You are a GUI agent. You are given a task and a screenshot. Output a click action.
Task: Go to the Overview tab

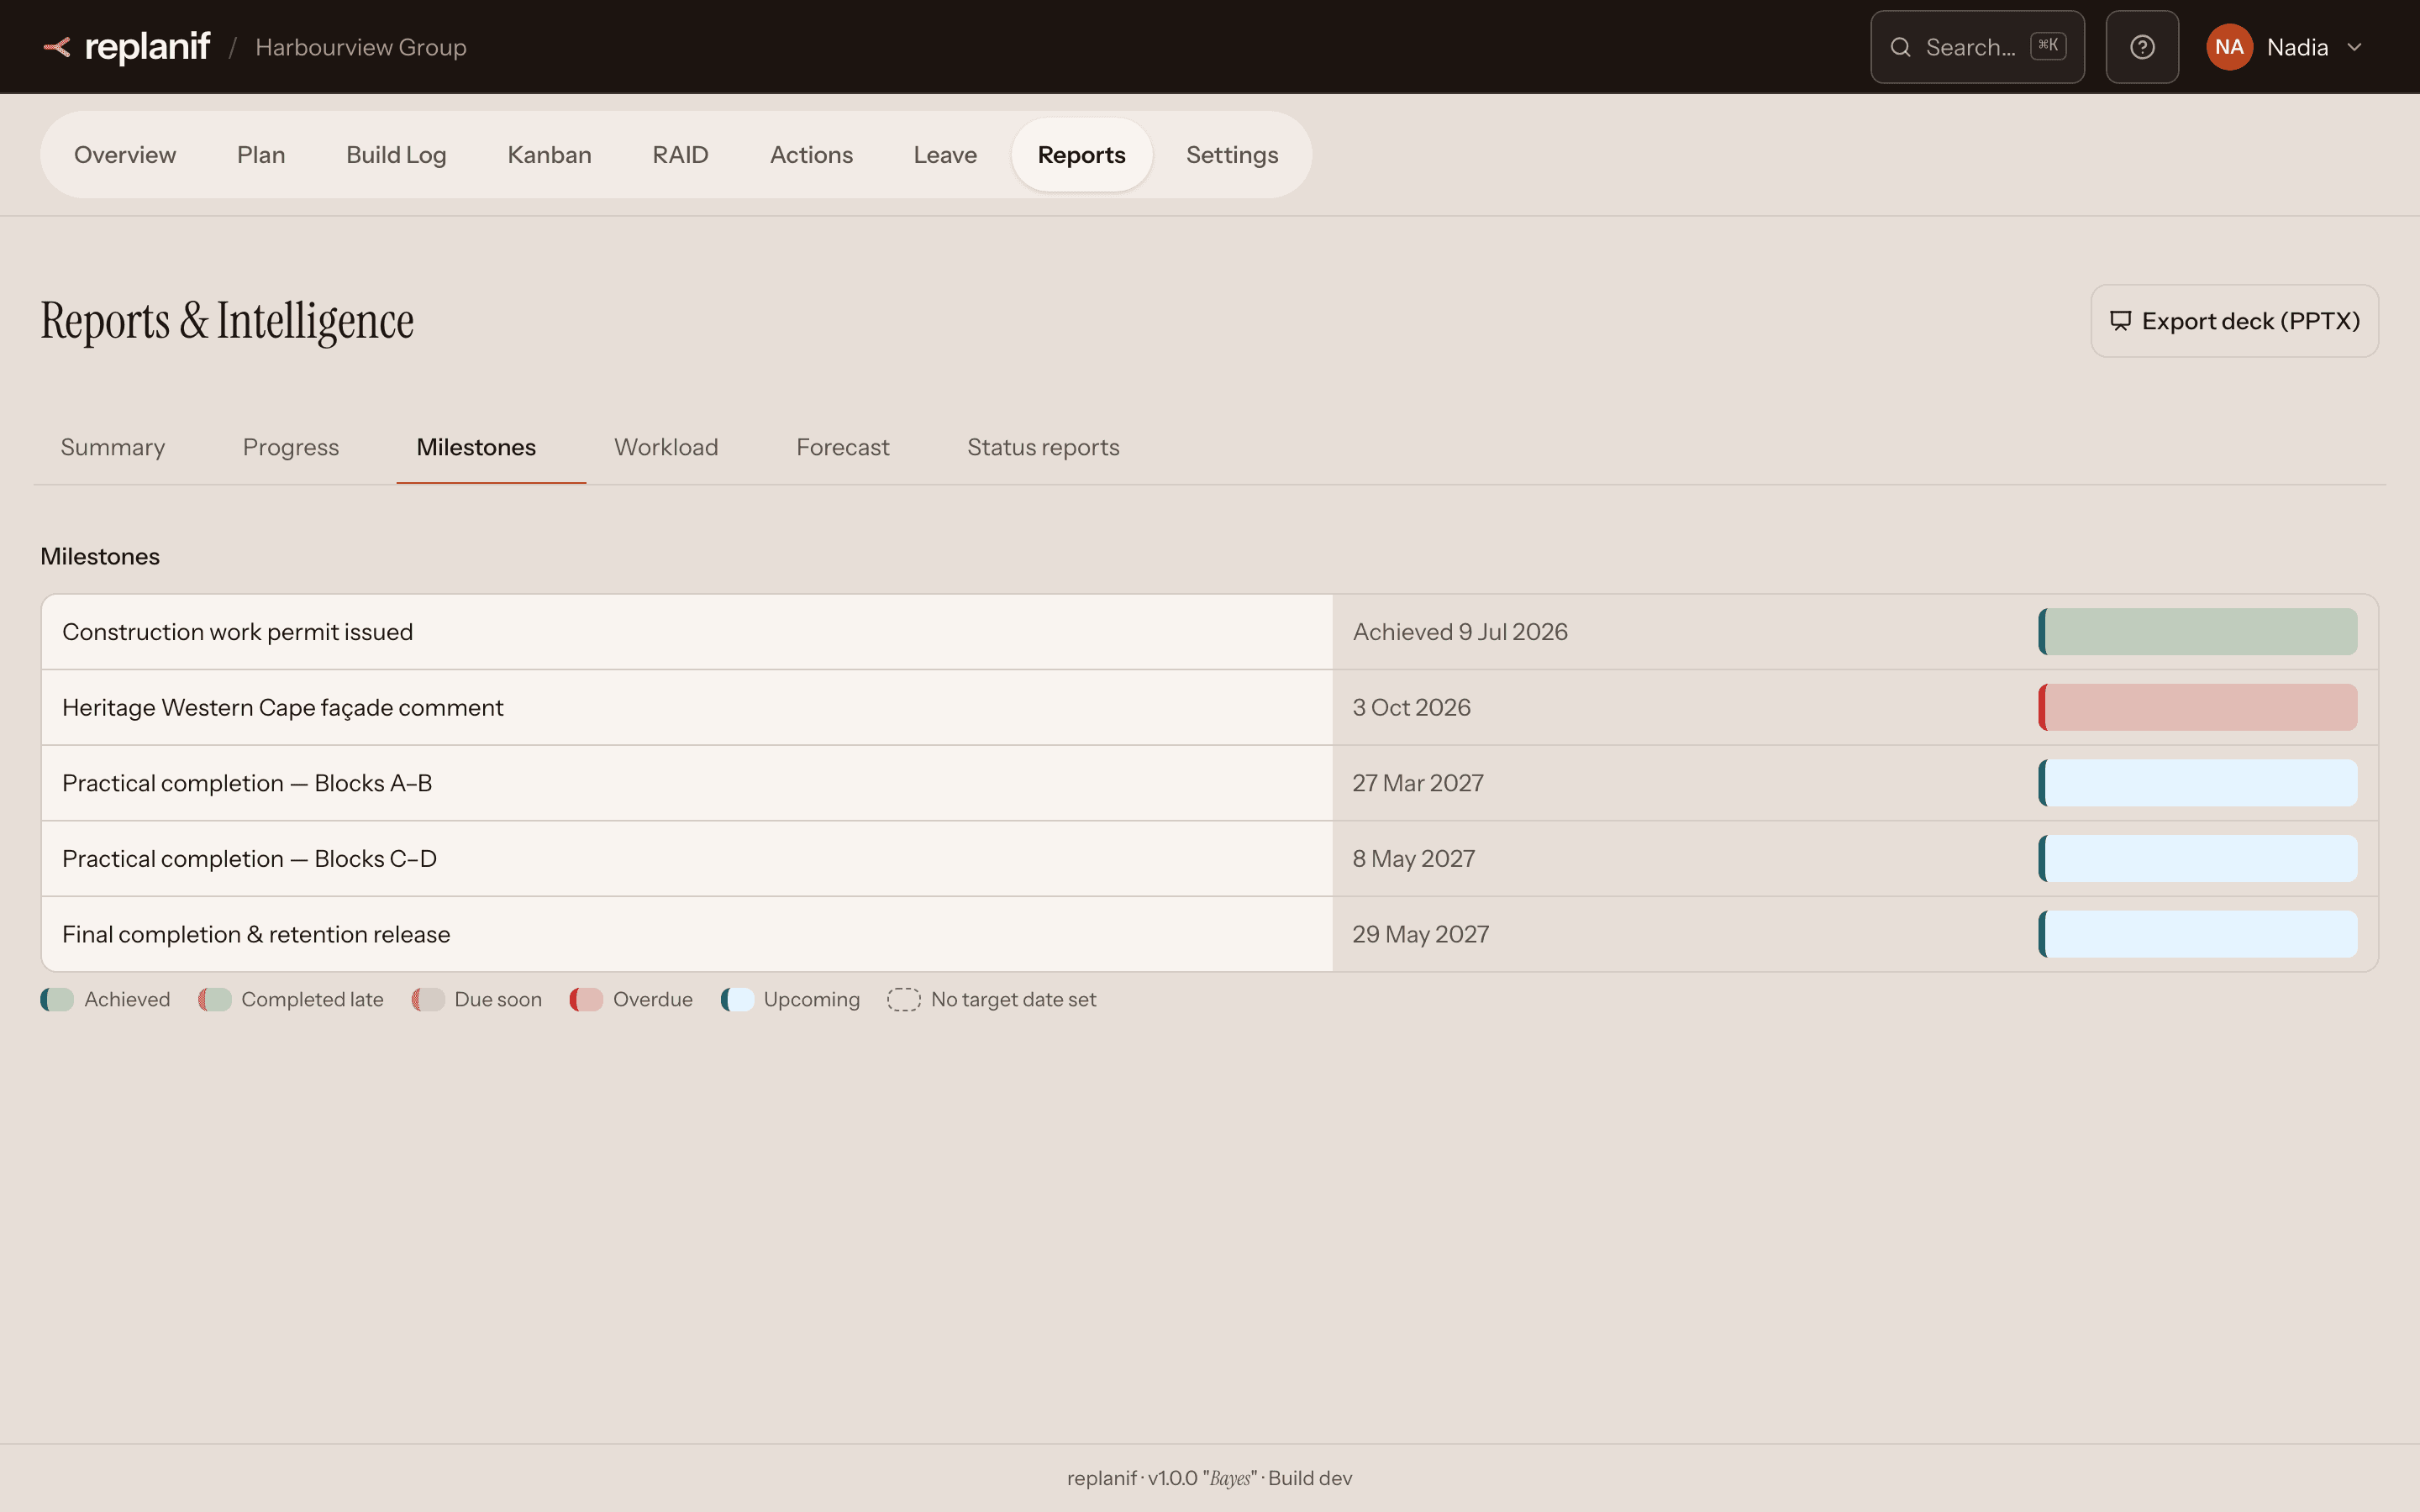(x=125, y=155)
